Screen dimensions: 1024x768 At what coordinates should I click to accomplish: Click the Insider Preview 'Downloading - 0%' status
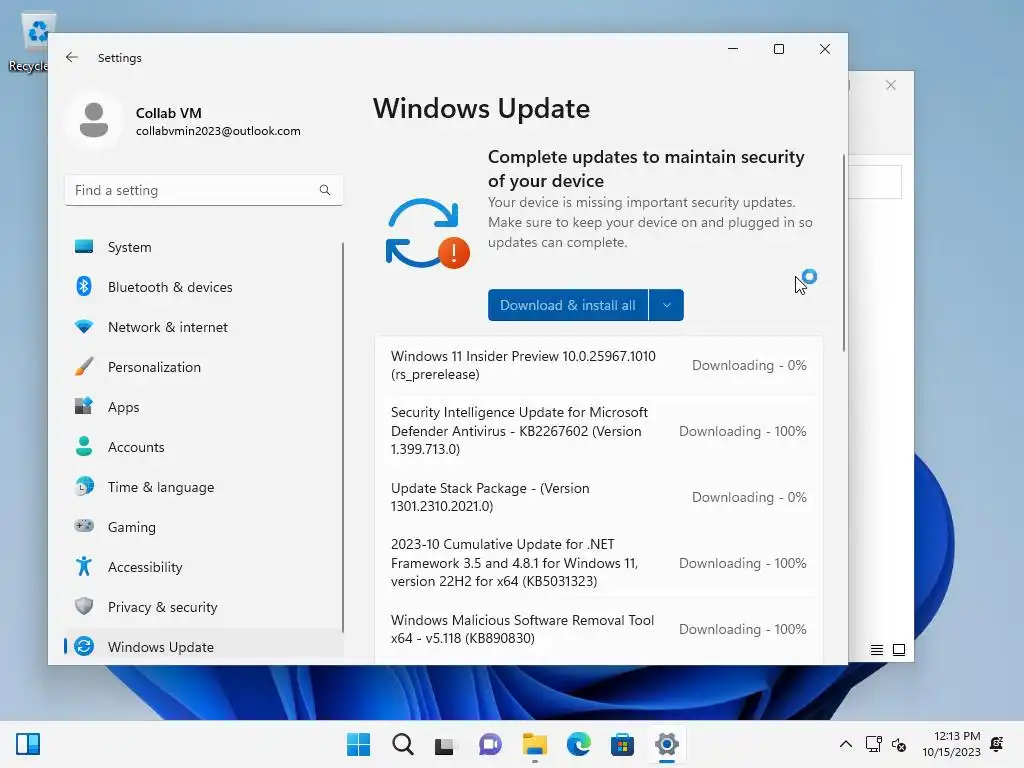749,365
